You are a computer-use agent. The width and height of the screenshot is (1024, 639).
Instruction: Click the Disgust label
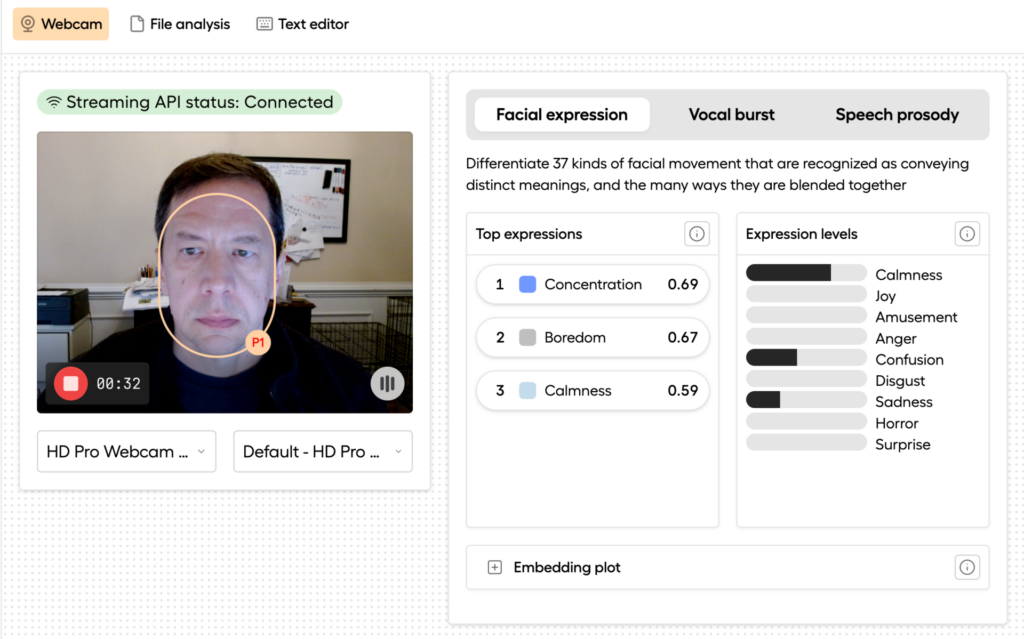(900, 381)
